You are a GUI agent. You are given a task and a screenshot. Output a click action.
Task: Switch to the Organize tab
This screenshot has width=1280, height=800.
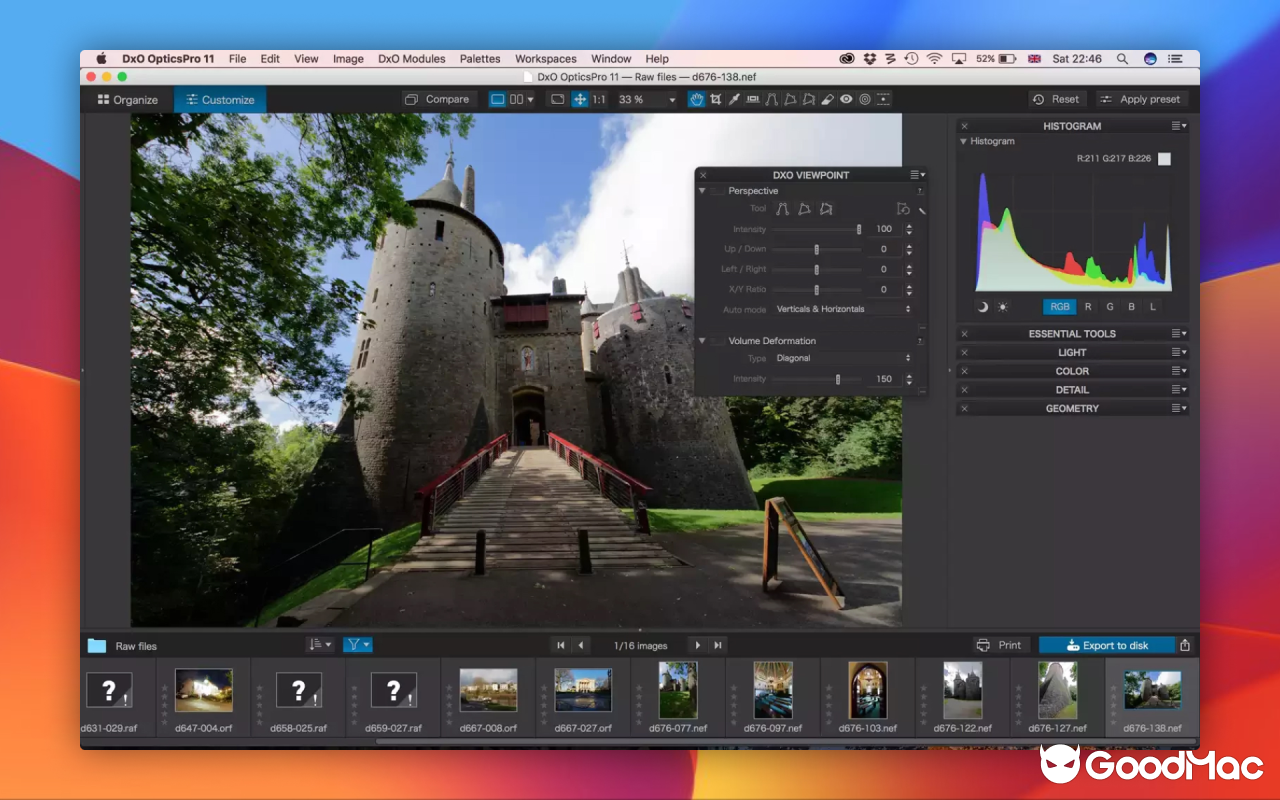click(x=127, y=99)
